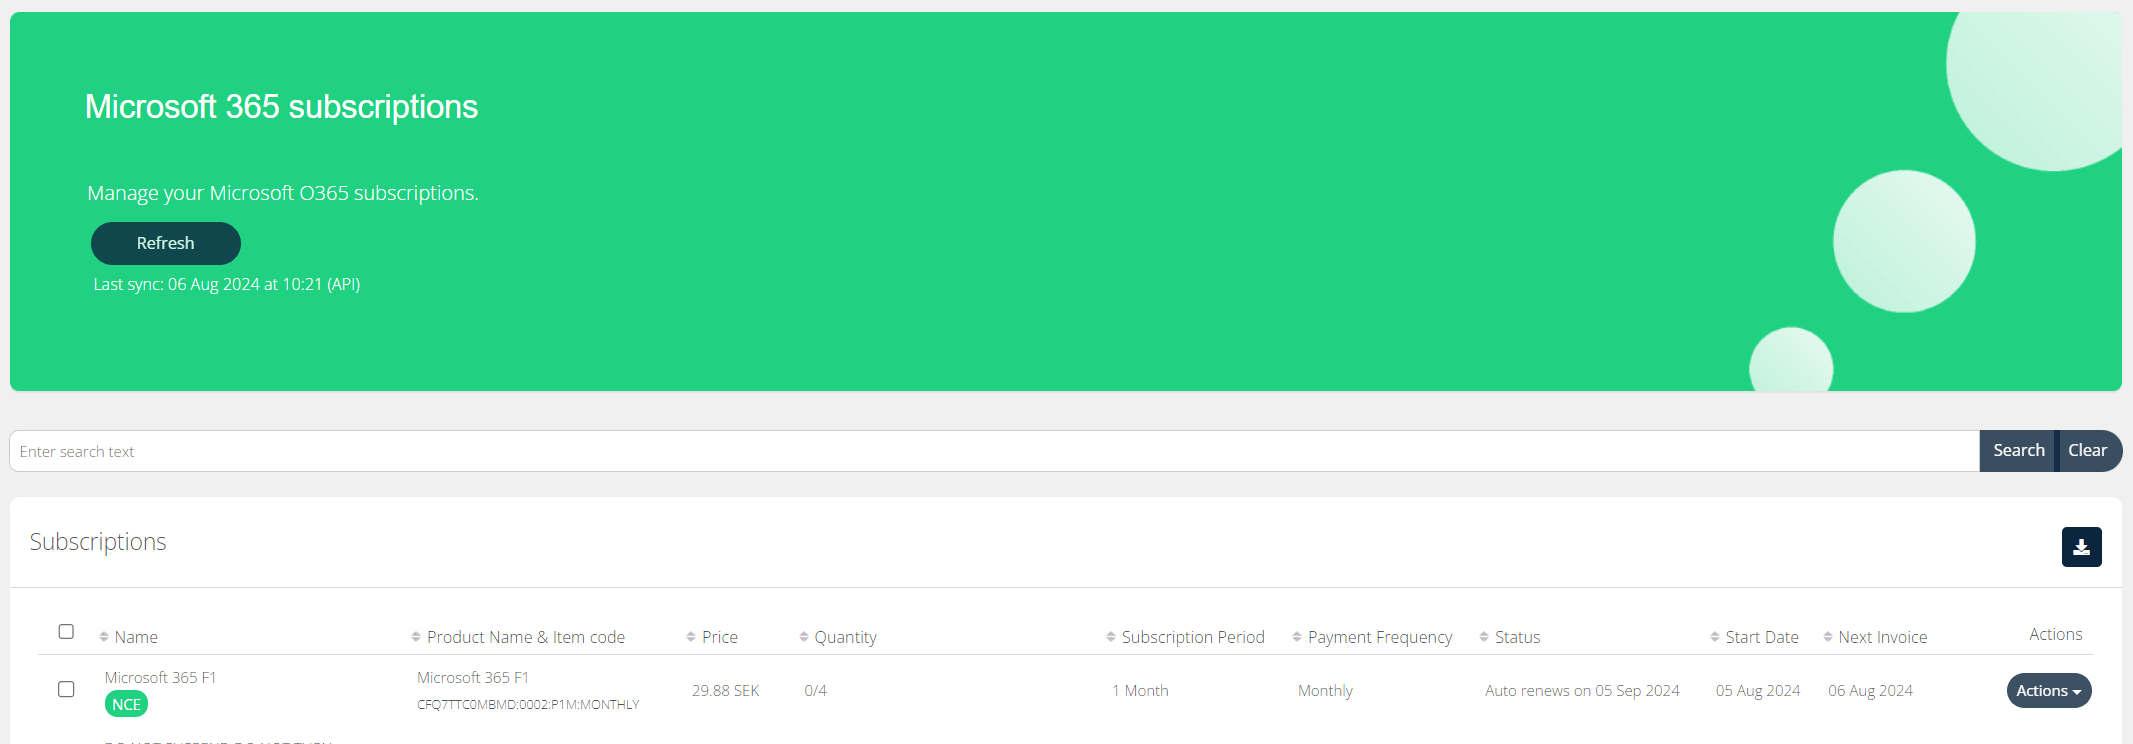Click the Subscriptions panel heading
Image resolution: width=2133 pixels, height=744 pixels.
98,541
